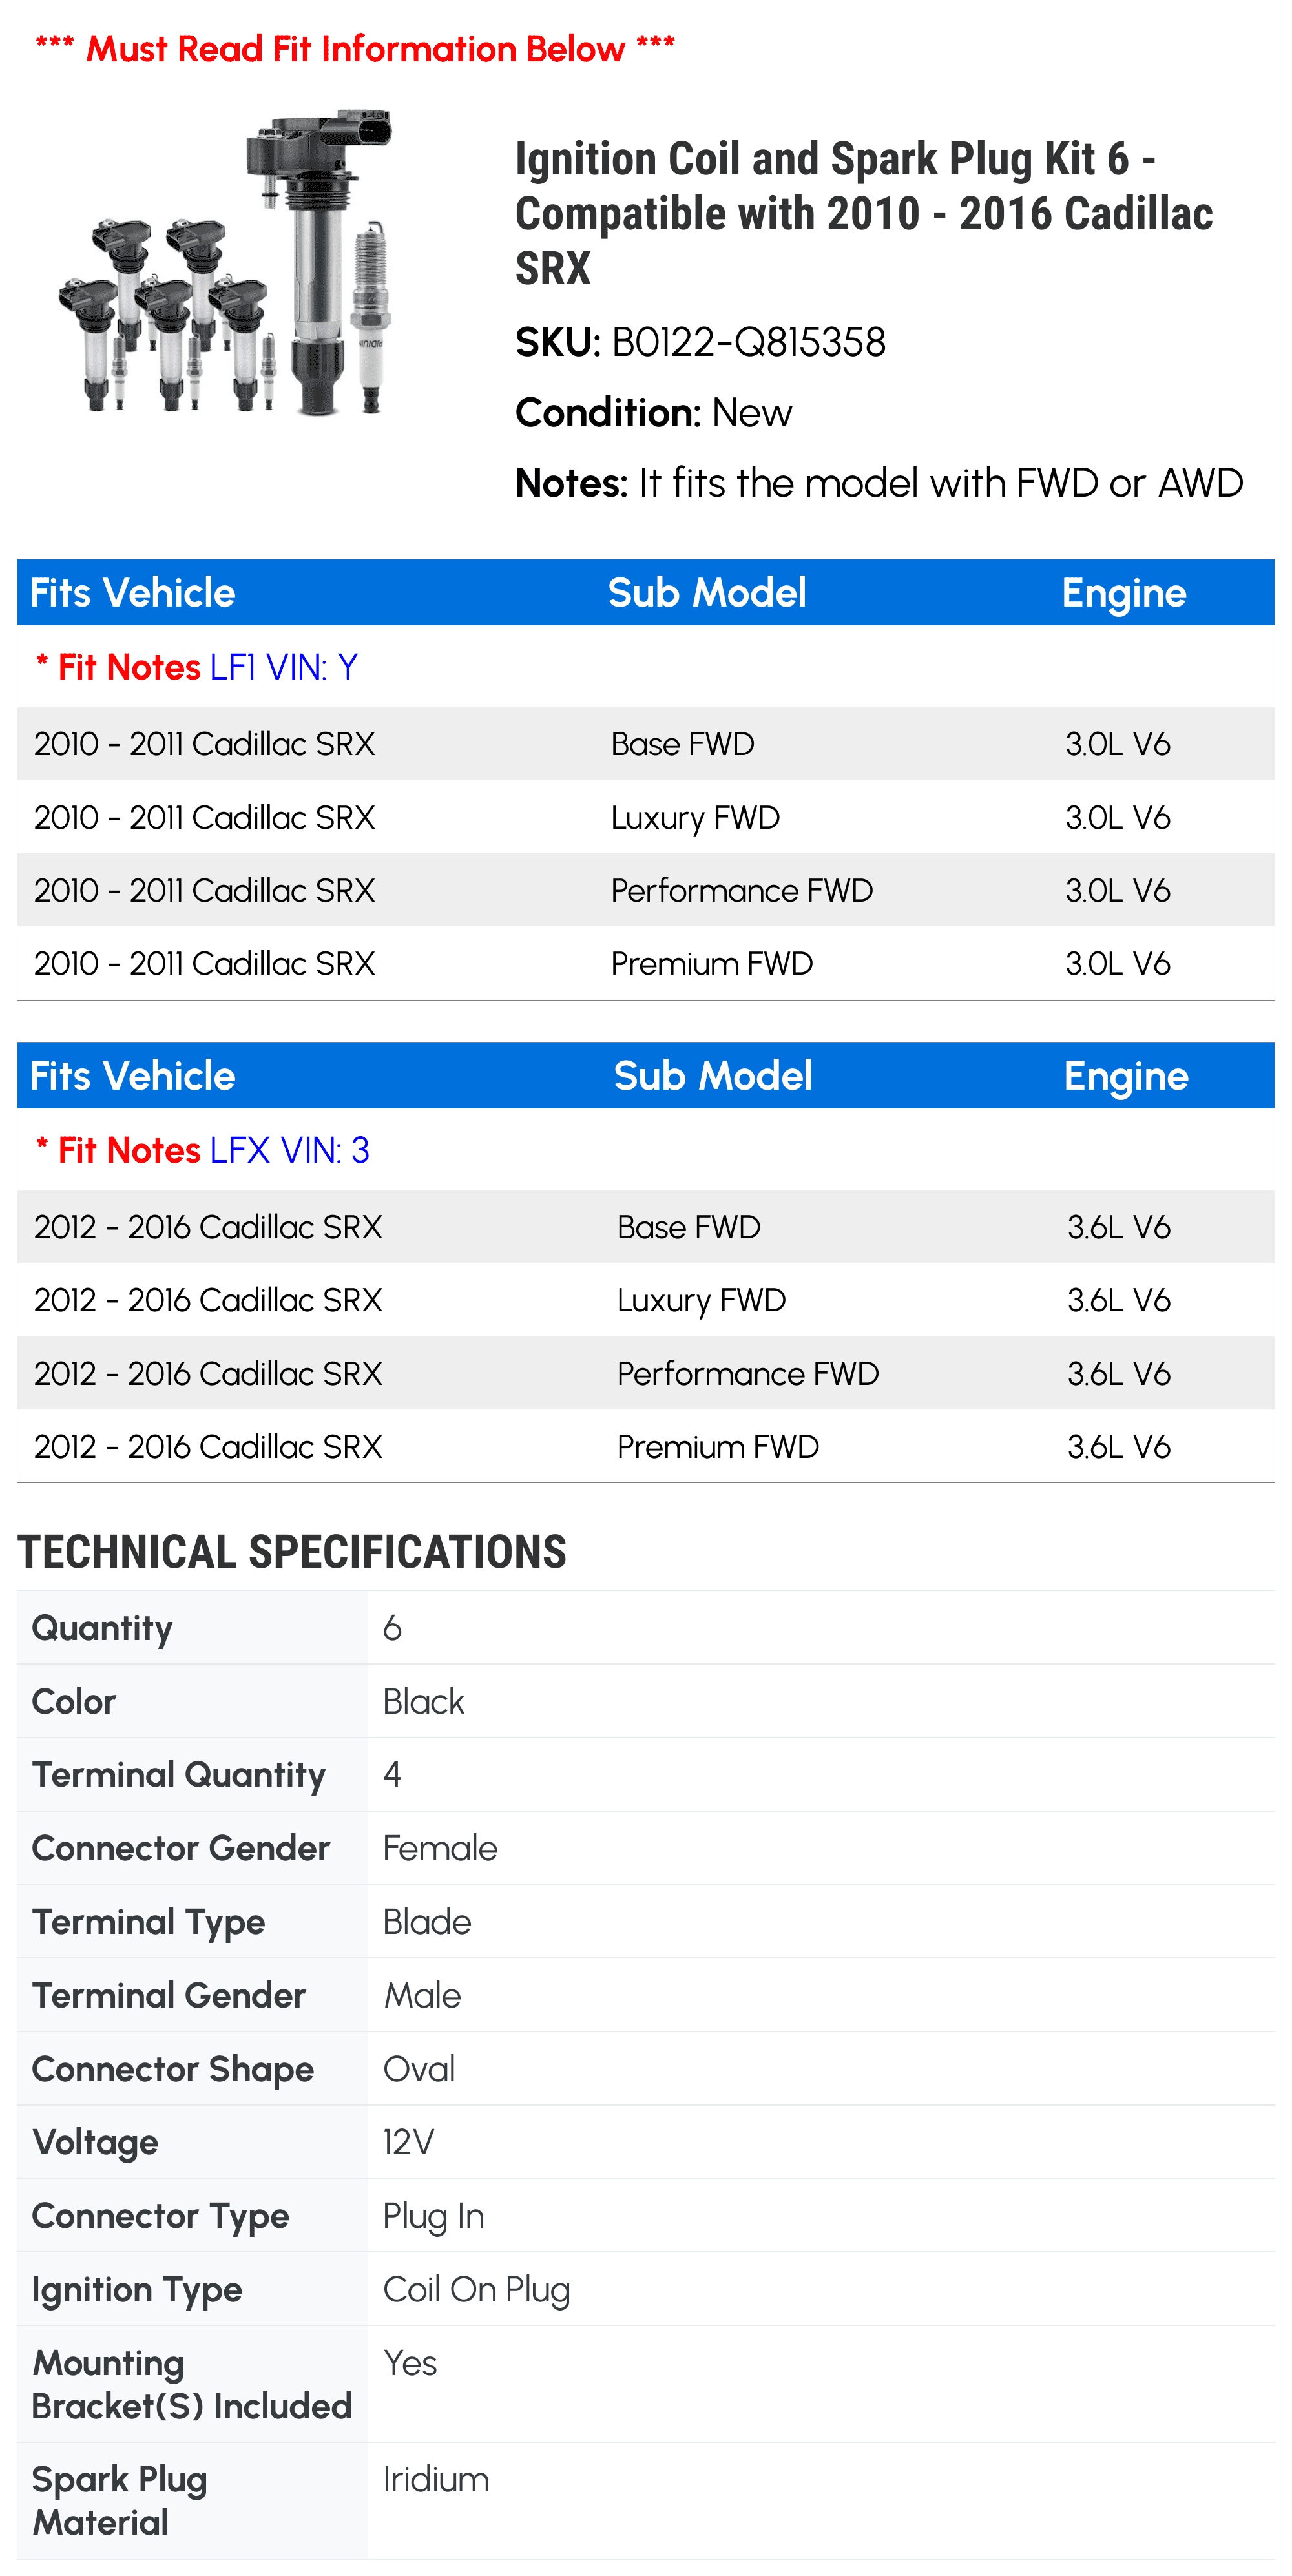
Task: Click Sub Model header in second table
Action: click(712, 1076)
